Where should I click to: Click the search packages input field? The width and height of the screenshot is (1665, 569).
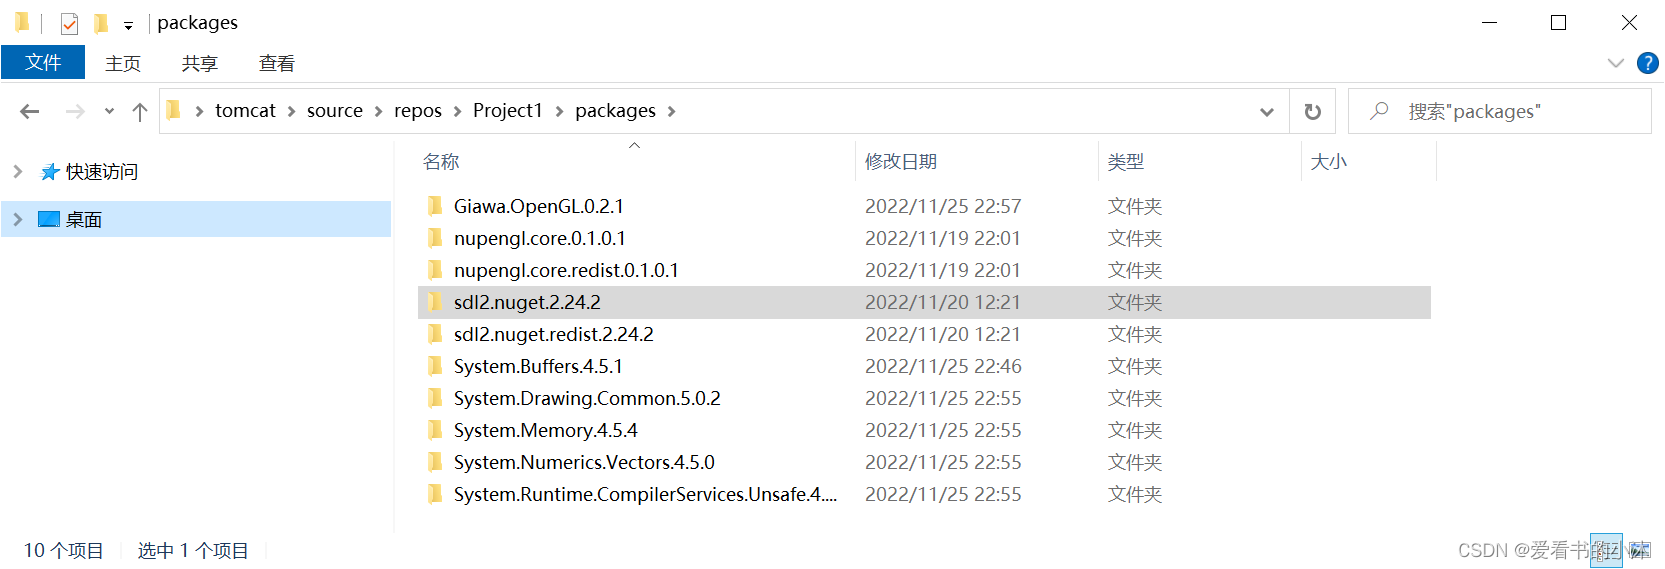1500,111
